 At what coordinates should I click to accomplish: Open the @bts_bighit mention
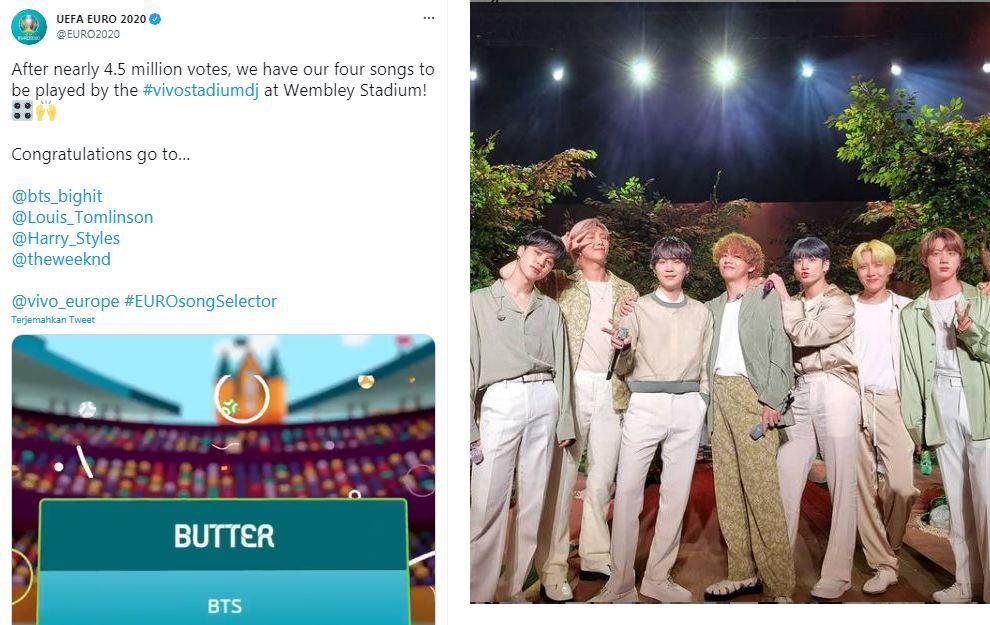tap(57, 196)
